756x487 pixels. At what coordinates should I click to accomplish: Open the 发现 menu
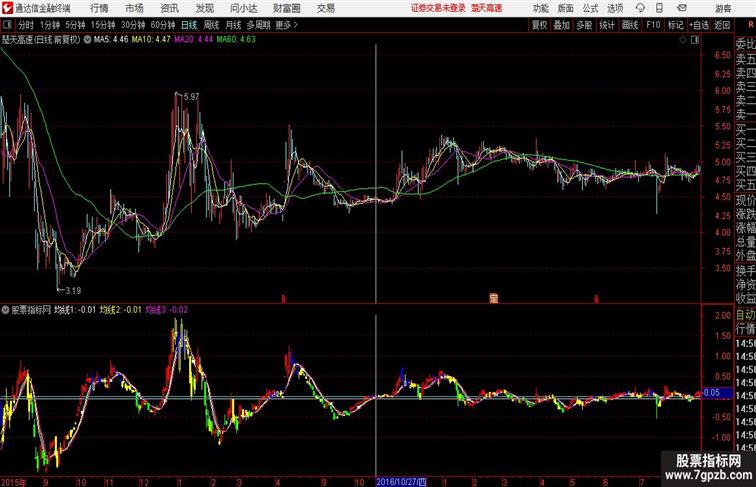[204, 8]
